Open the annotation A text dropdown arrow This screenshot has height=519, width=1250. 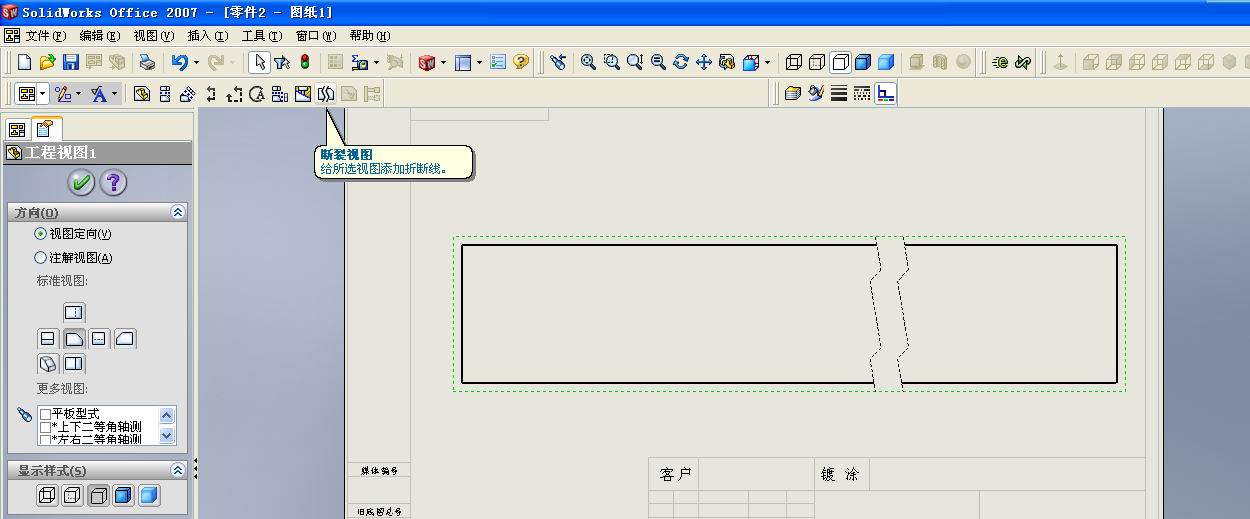(x=114, y=94)
